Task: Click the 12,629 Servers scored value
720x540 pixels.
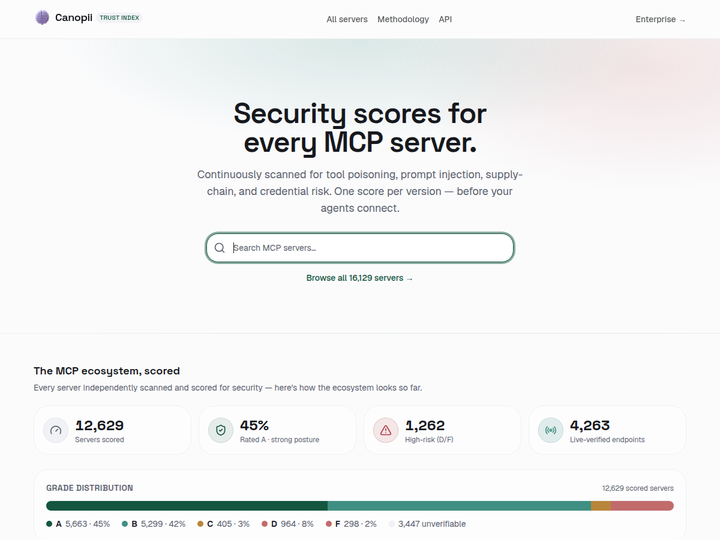Action: pos(100,426)
